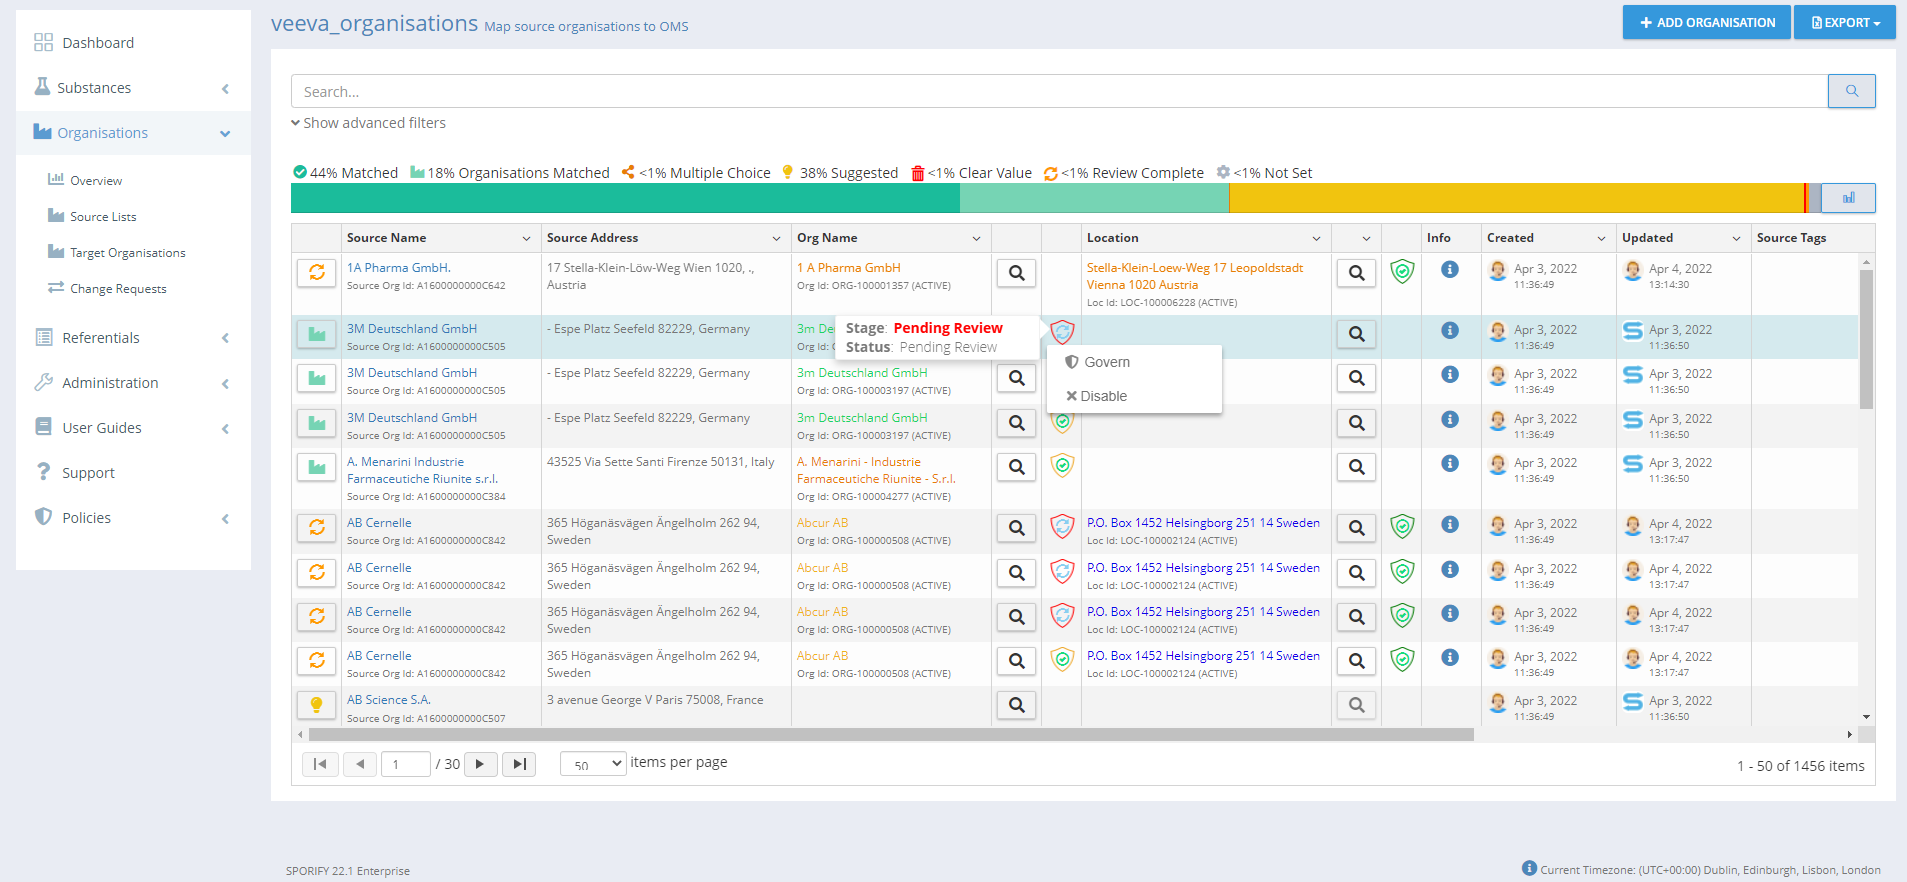Click the search magnifier button beside the search box
Viewport: 1907px width, 882px height.
1851,91
